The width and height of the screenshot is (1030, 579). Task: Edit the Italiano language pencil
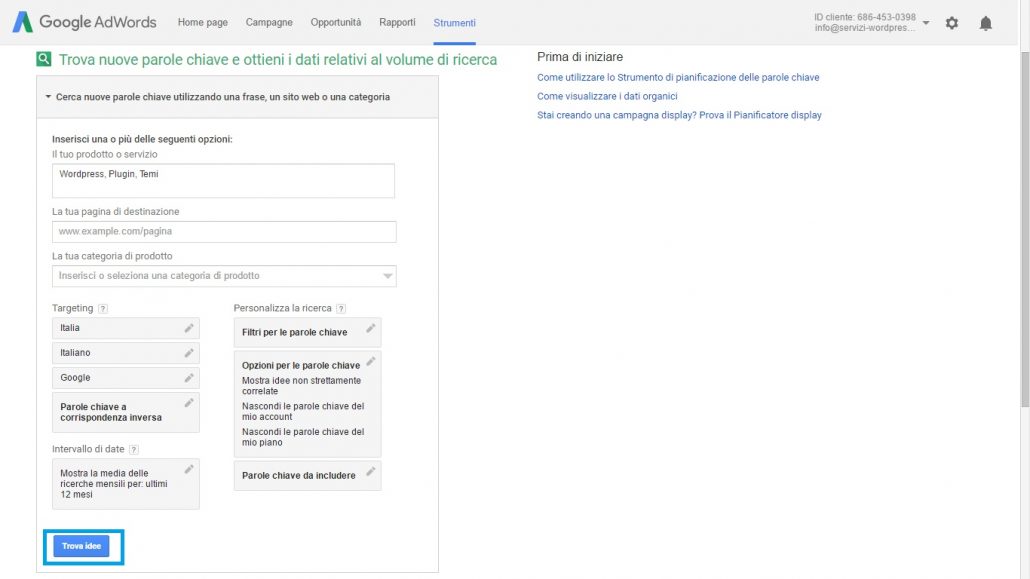[x=189, y=353]
